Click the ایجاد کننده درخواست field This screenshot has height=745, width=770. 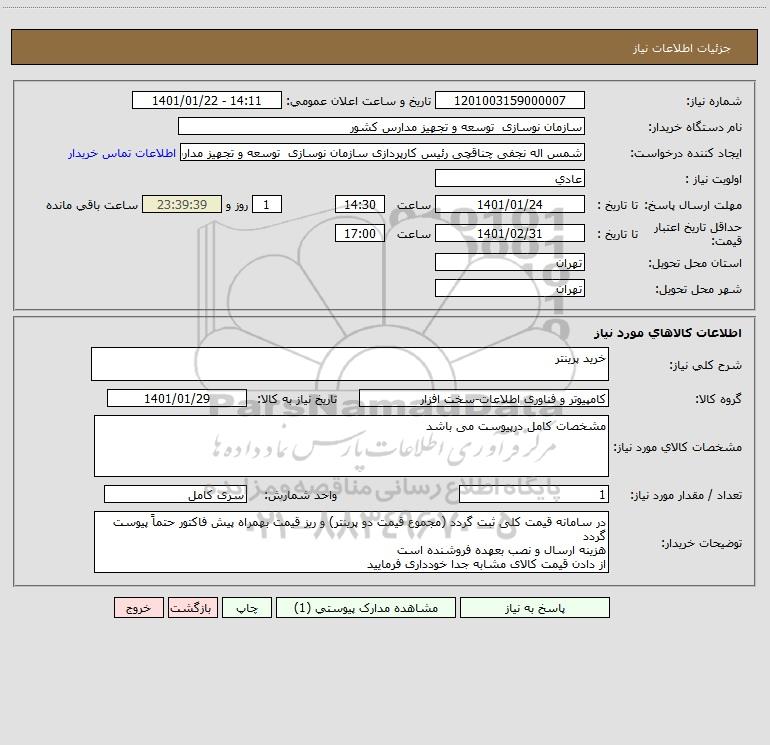[x=382, y=152]
